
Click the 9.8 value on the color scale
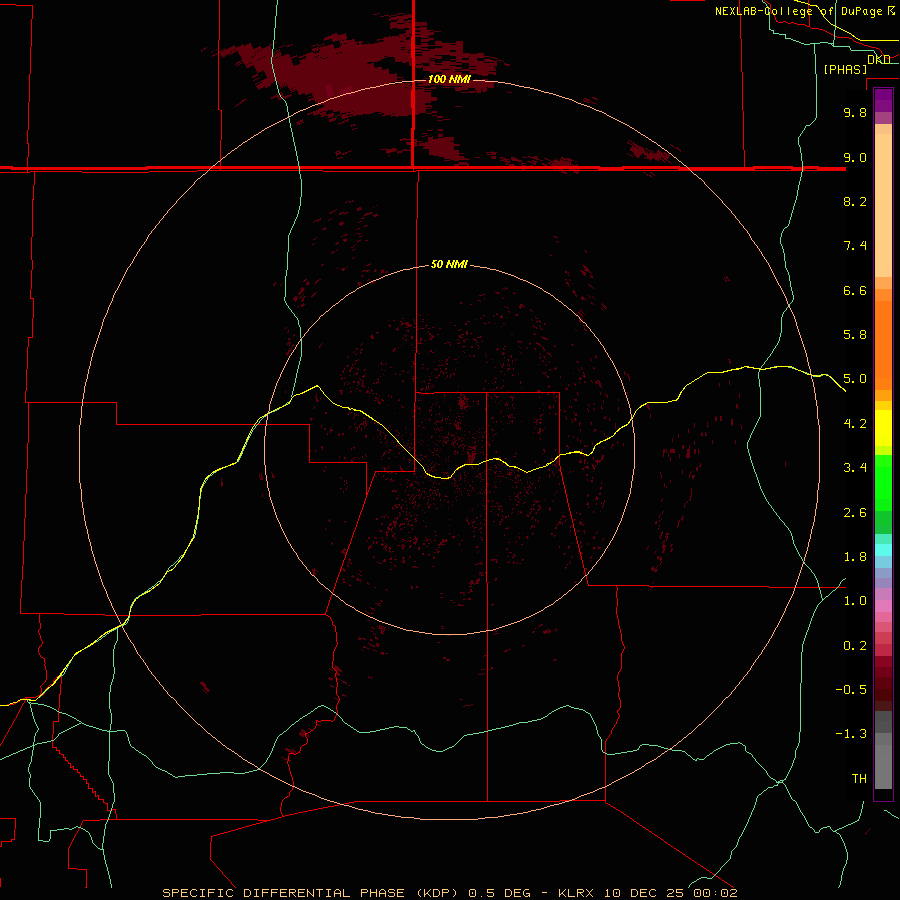pyautogui.click(x=855, y=112)
